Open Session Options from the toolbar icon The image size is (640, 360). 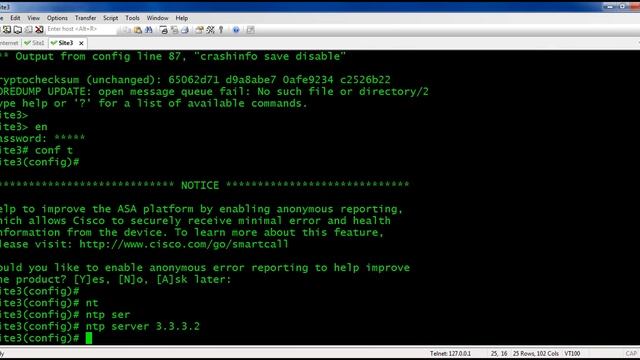pyautogui.click(x=200, y=29)
